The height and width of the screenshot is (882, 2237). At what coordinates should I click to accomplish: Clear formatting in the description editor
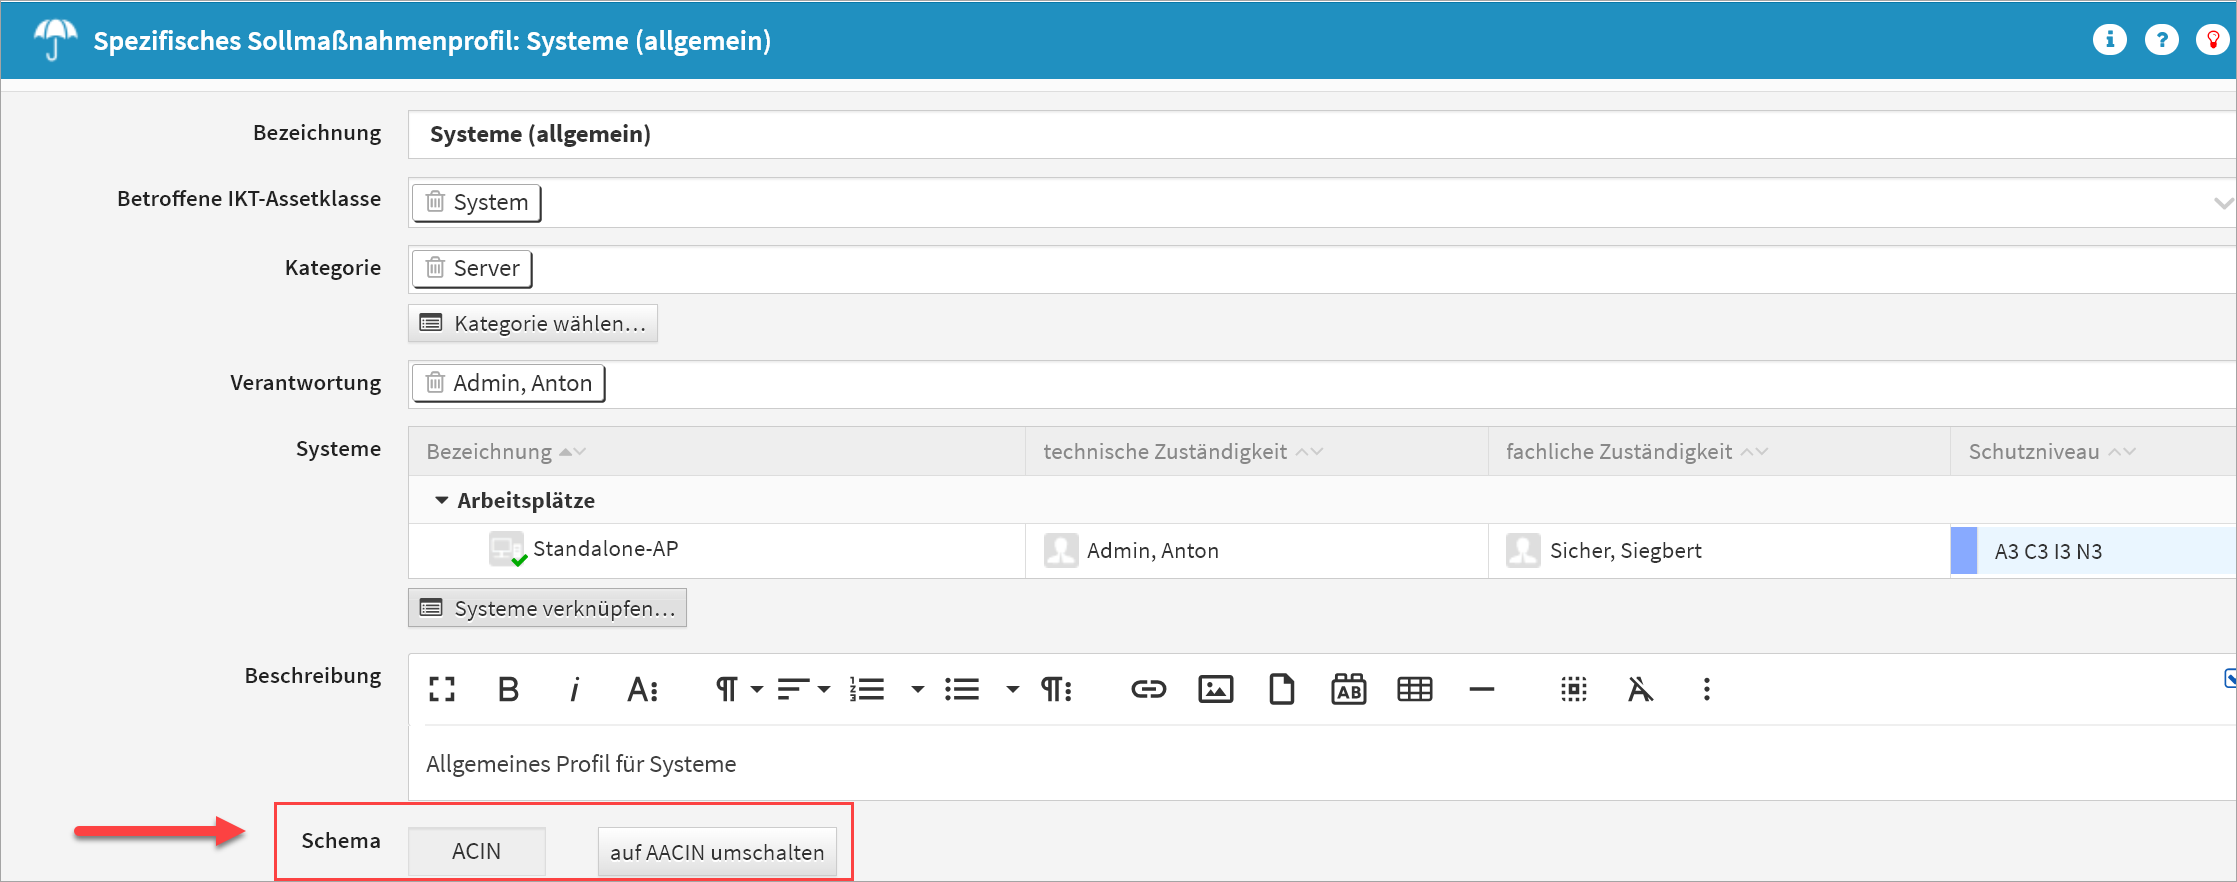1640,689
